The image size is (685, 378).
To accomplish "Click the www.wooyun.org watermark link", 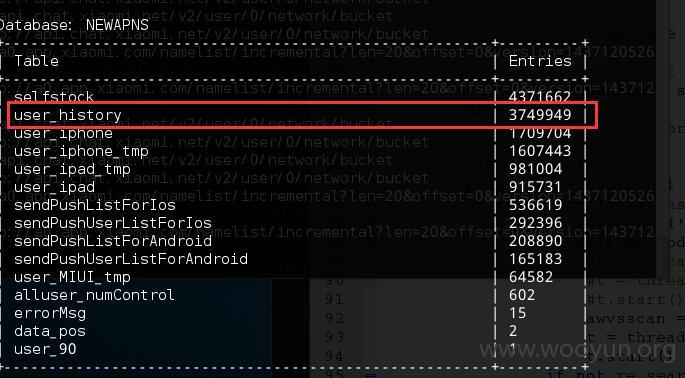I will coord(579,349).
